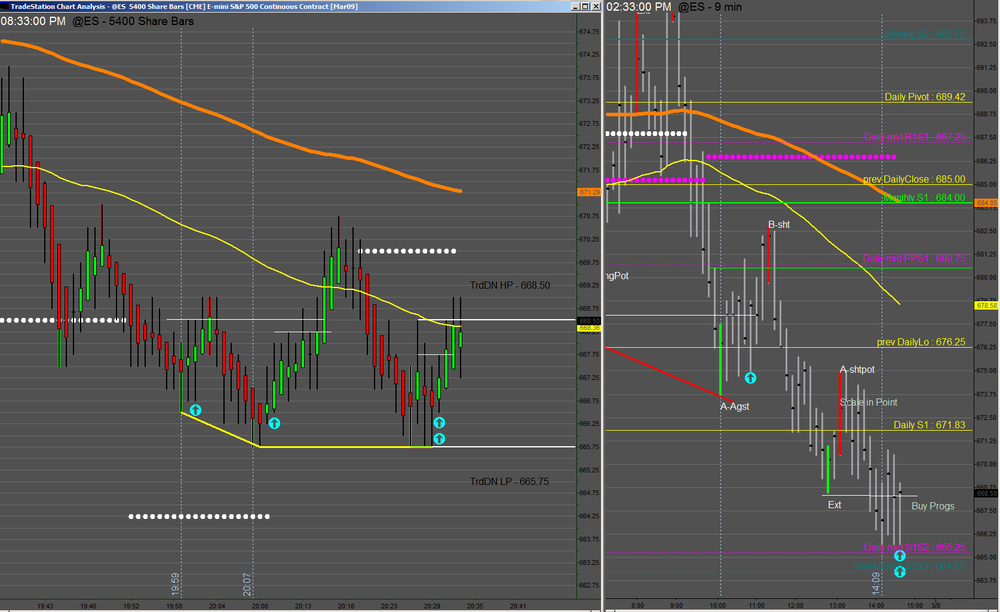Click the TrdDN HP - 668.50 label

[x=510, y=285]
